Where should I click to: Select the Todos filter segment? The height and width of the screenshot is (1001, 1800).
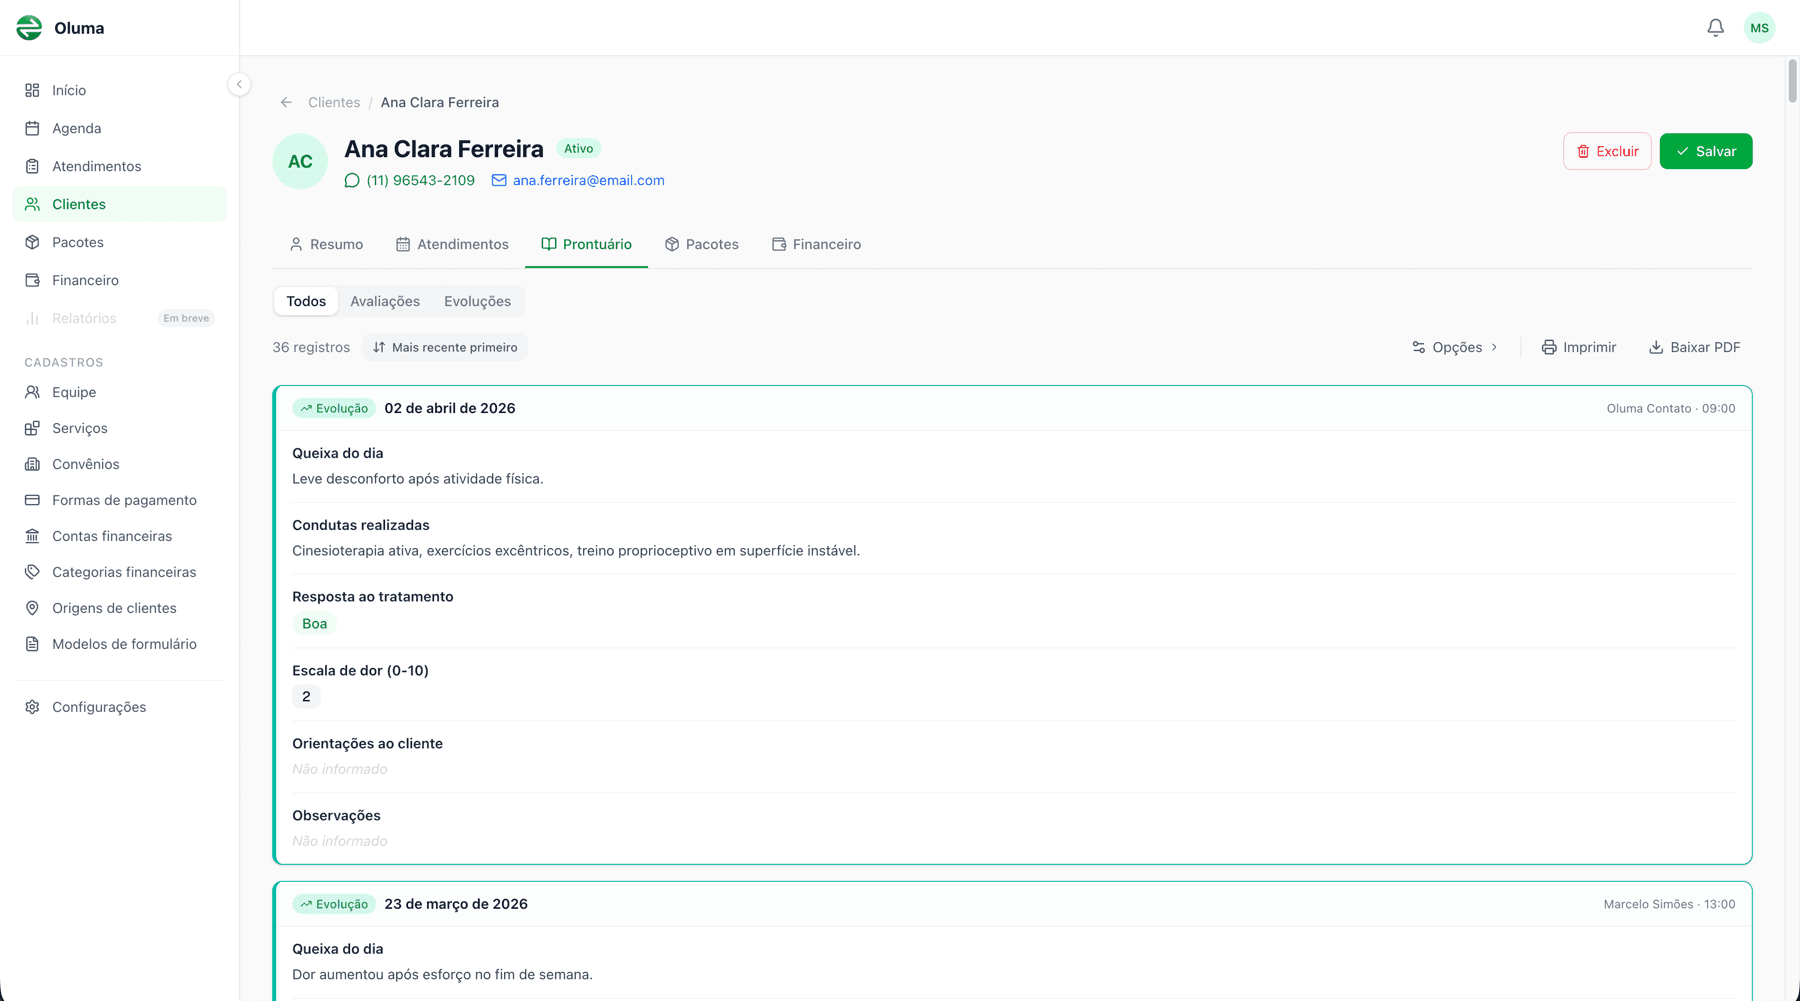click(x=306, y=301)
